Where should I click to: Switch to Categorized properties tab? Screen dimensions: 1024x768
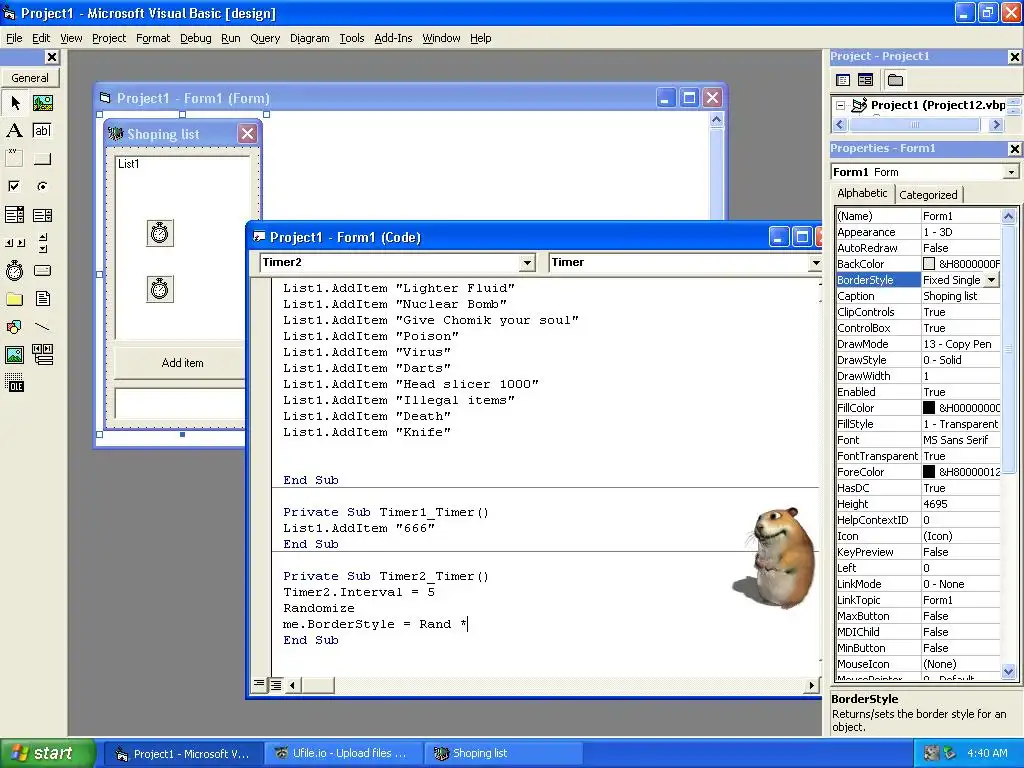pyautogui.click(x=928, y=195)
